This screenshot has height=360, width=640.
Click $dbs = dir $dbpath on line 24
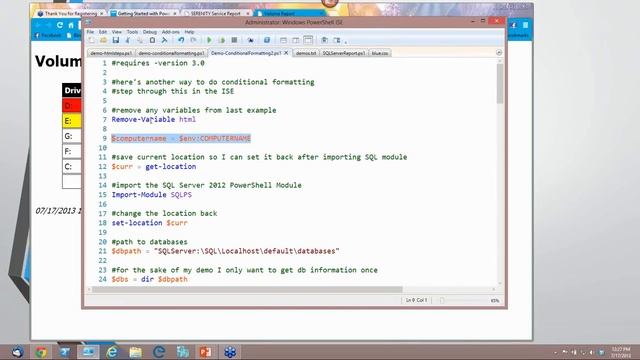[x=149, y=279]
